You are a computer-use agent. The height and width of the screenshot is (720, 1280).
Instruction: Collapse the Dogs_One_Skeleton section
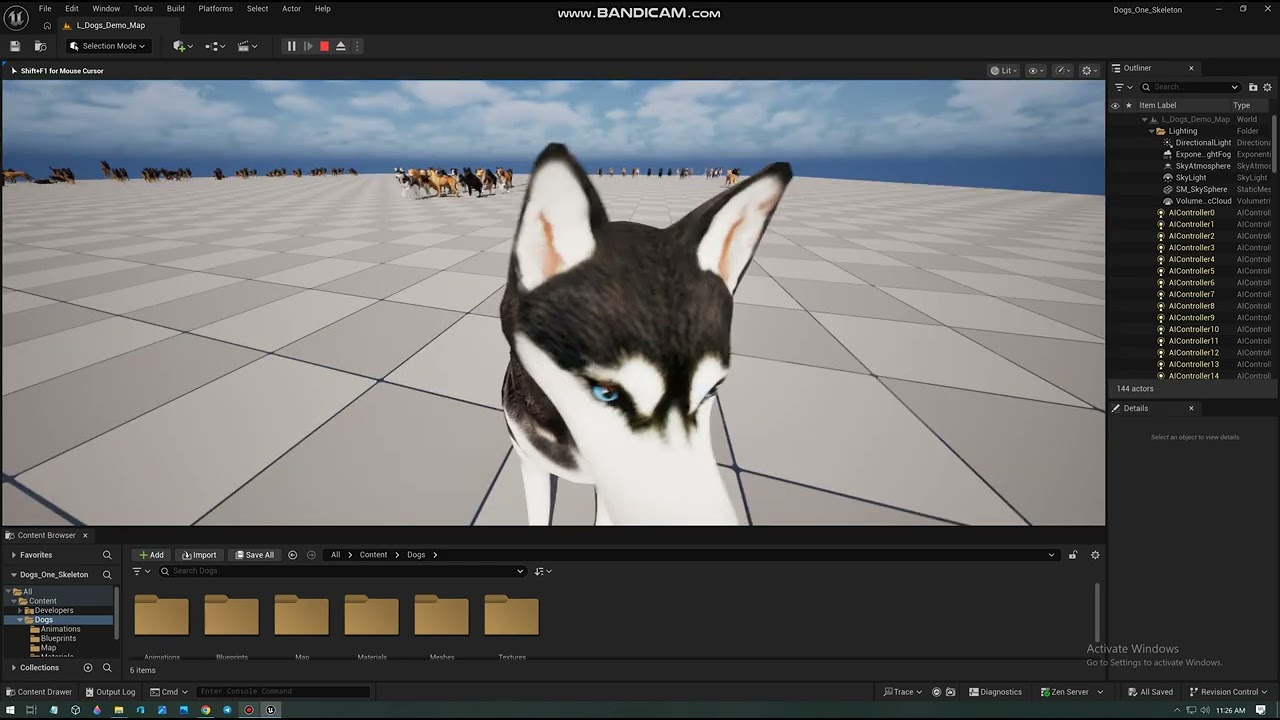pyautogui.click(x=13, y=575)
